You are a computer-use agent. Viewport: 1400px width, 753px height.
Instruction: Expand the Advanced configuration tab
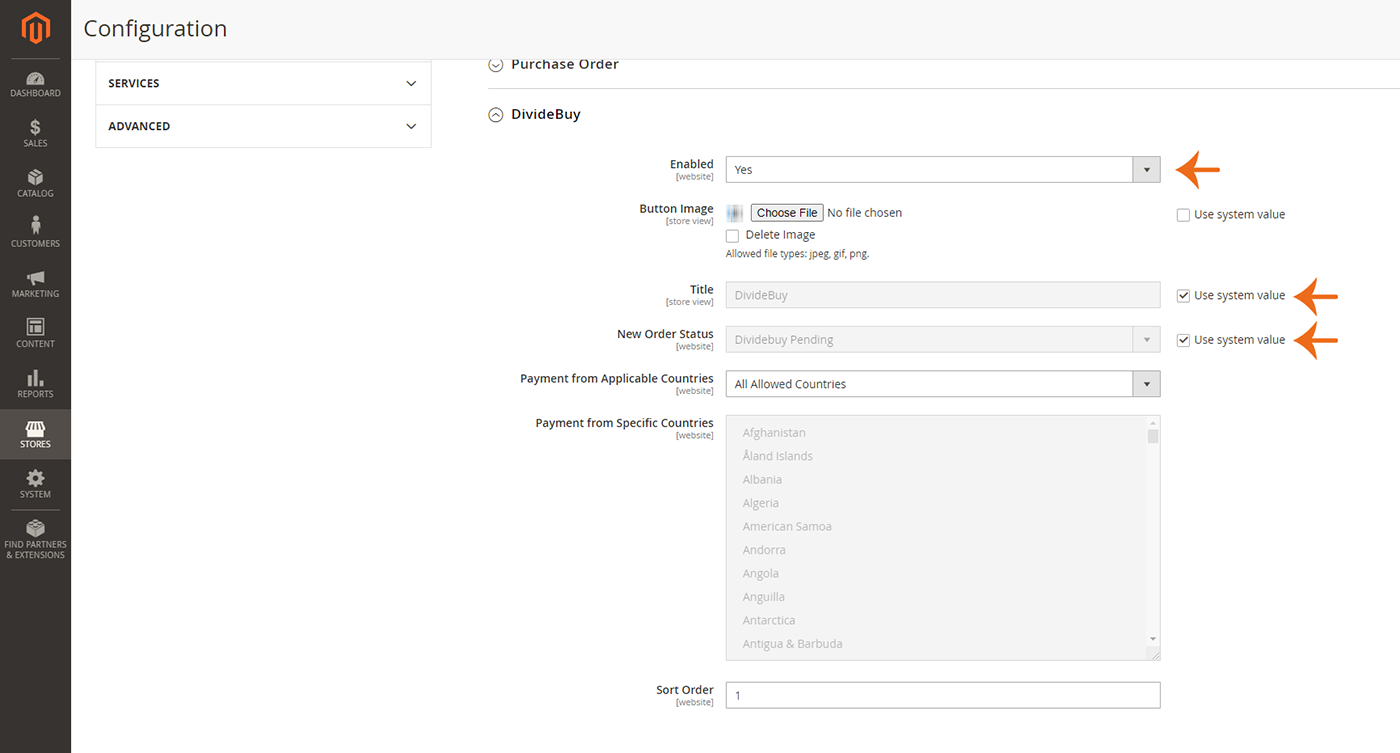263,126
